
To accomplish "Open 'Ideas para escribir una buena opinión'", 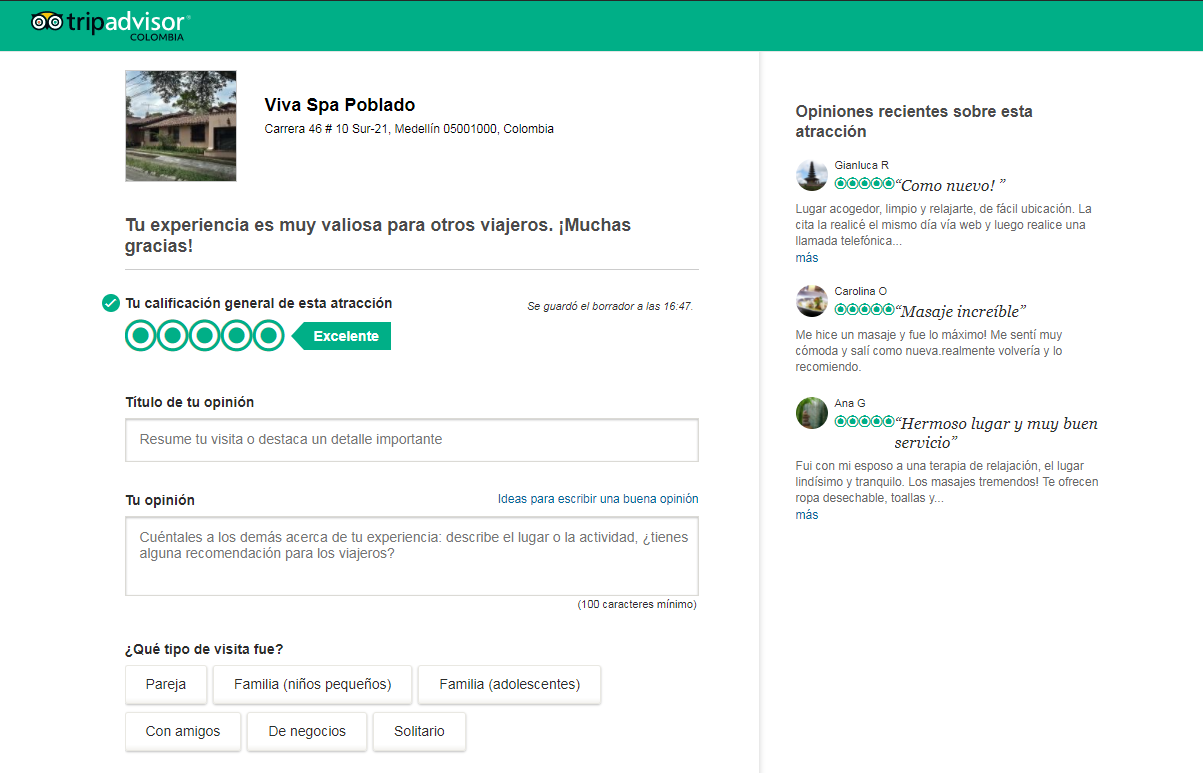I will pyautogui.click(x=597, y=499).
